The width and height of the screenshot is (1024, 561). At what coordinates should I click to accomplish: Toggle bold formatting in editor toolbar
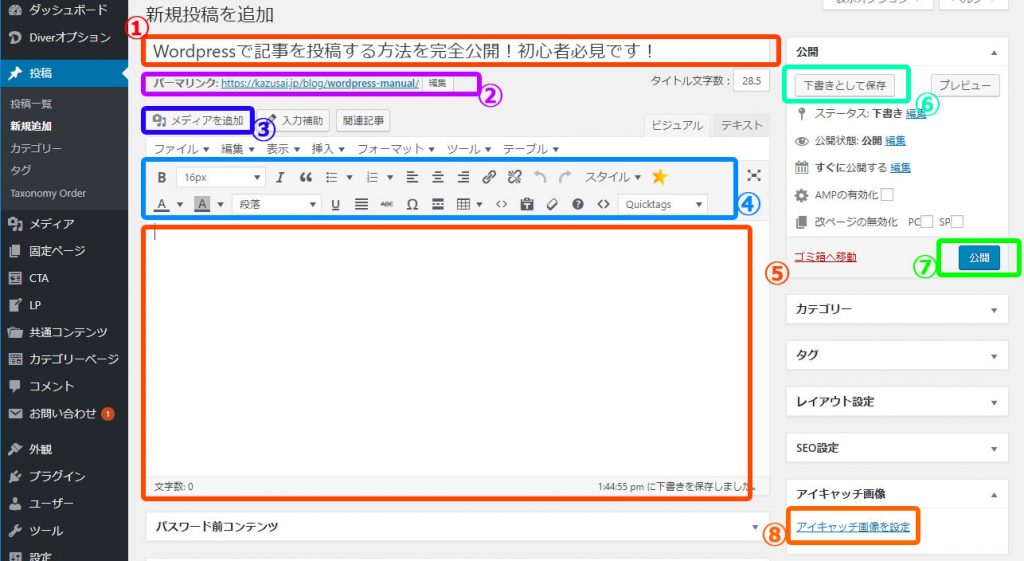point(162,177)
